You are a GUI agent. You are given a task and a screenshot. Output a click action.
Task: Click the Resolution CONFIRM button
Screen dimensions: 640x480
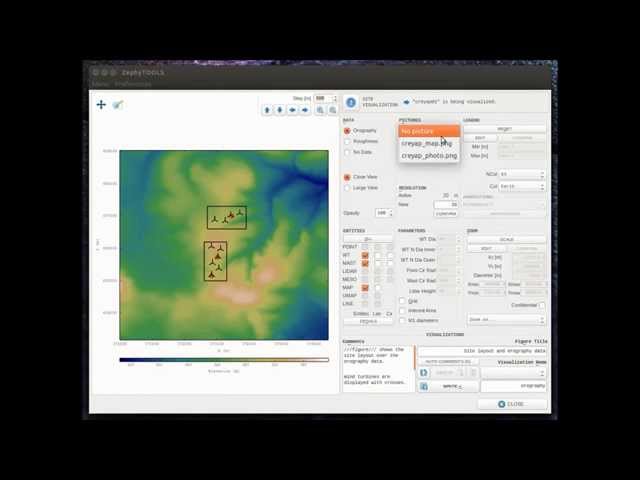(x=446, y=214)
